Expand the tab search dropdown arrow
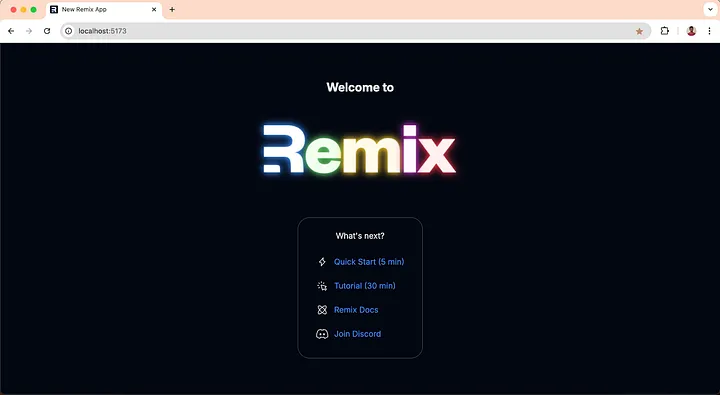The height and width of the screenshot is (395, 720). [710, 9]
